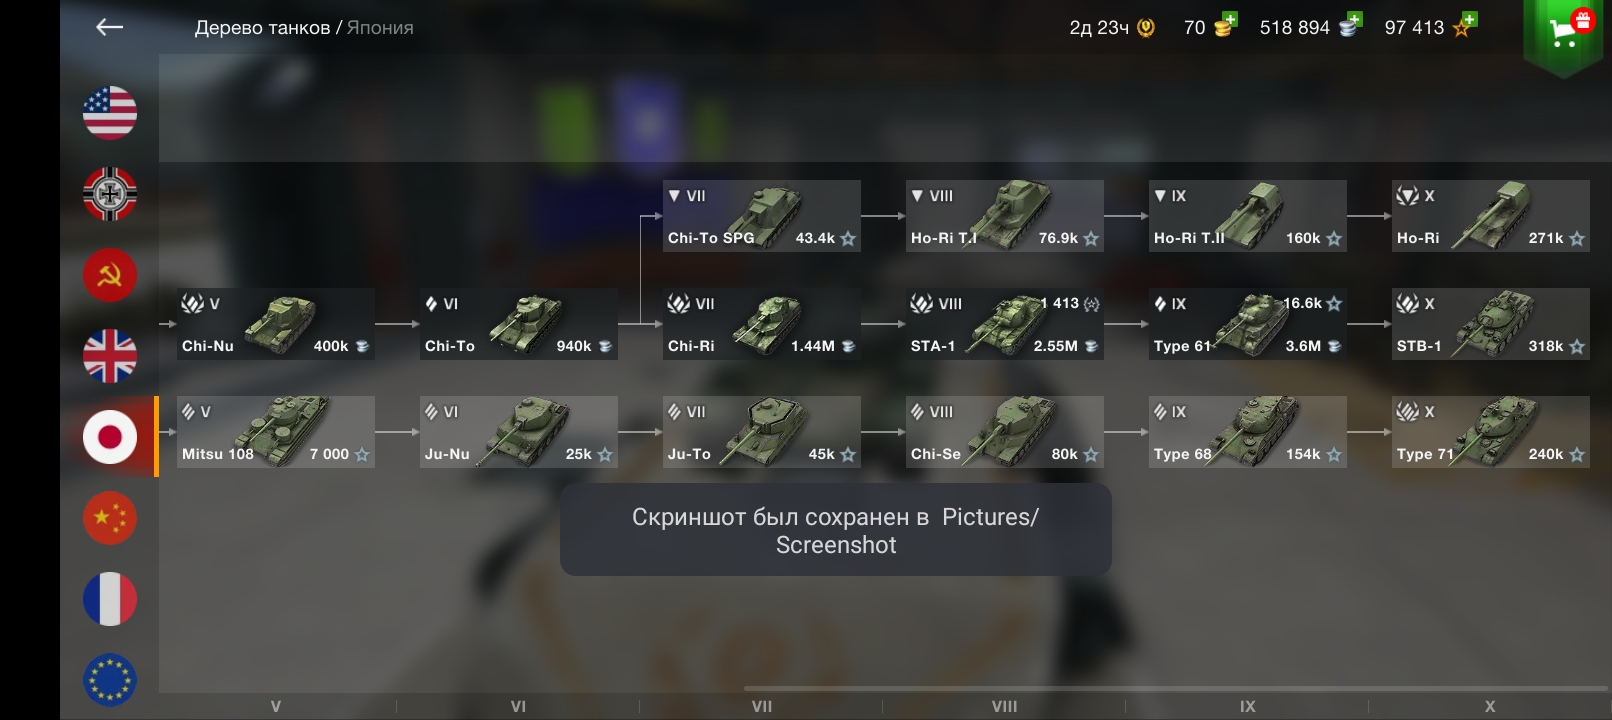
Task: Select the Mitsu 108 tank
Action: [x=276, y=432]
